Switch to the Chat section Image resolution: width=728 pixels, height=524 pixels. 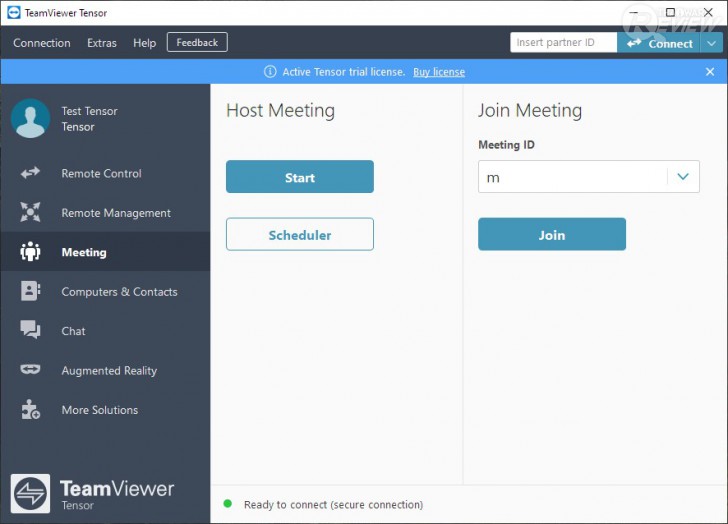point(105,331)
